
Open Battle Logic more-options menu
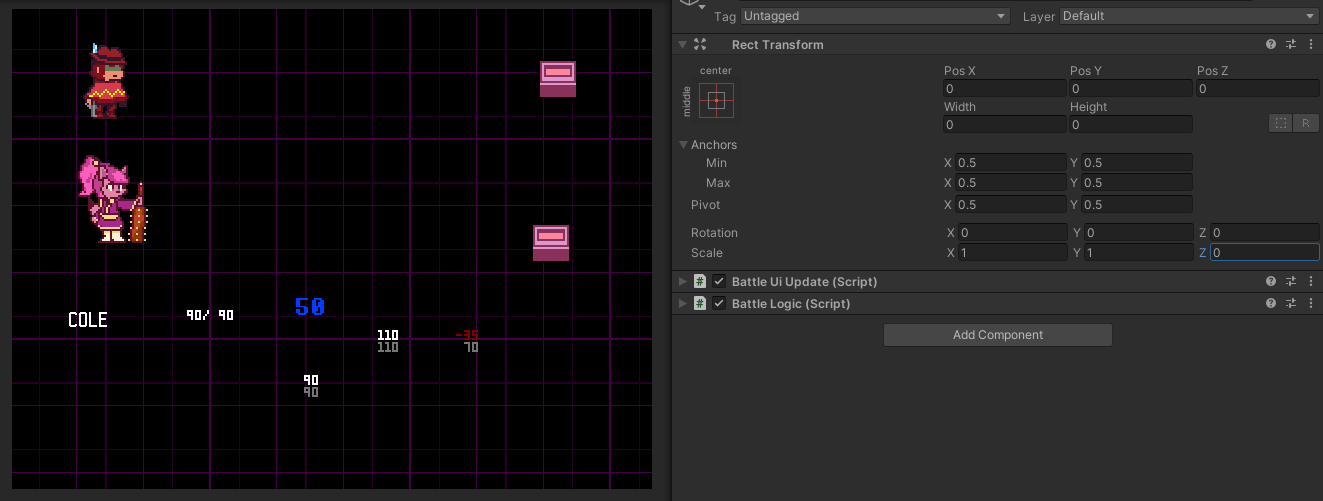(1310, 304)
